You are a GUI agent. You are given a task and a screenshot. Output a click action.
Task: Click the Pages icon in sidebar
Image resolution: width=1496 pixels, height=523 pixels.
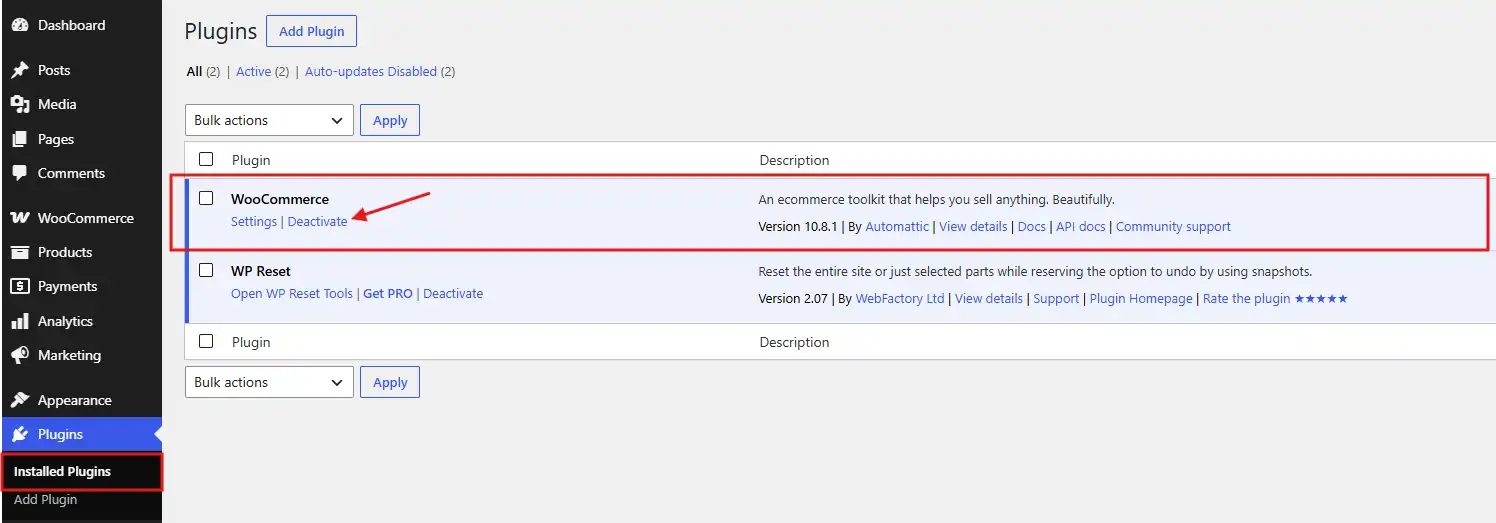19,139
